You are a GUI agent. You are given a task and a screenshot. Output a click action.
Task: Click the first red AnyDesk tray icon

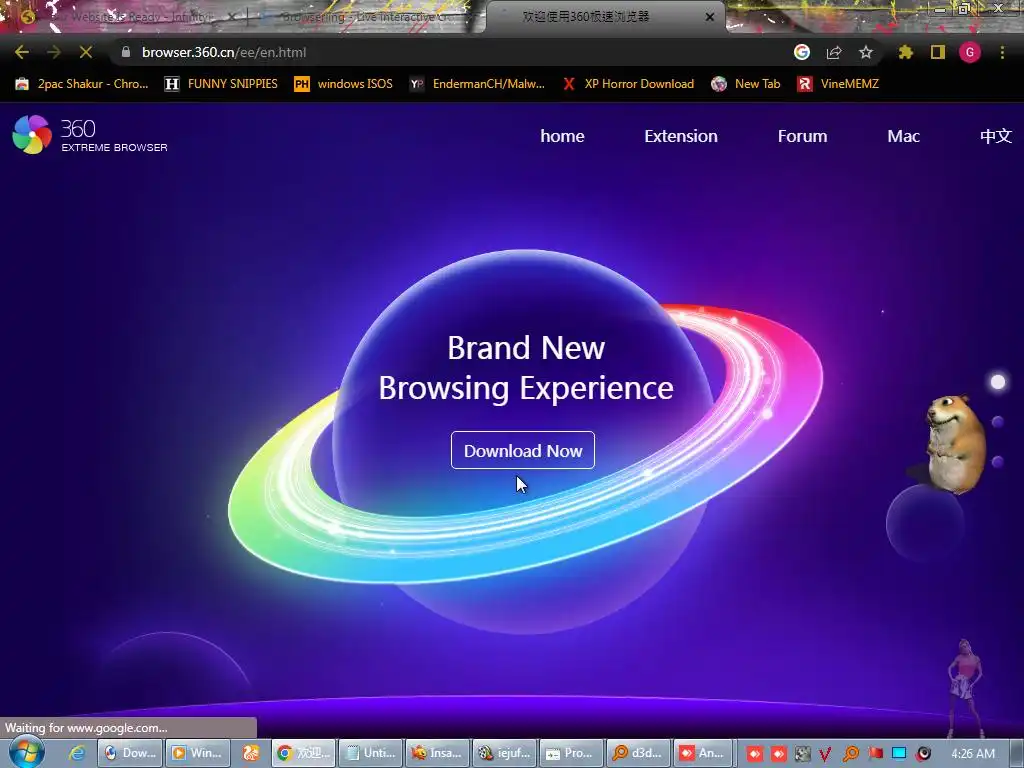point(754,754)
